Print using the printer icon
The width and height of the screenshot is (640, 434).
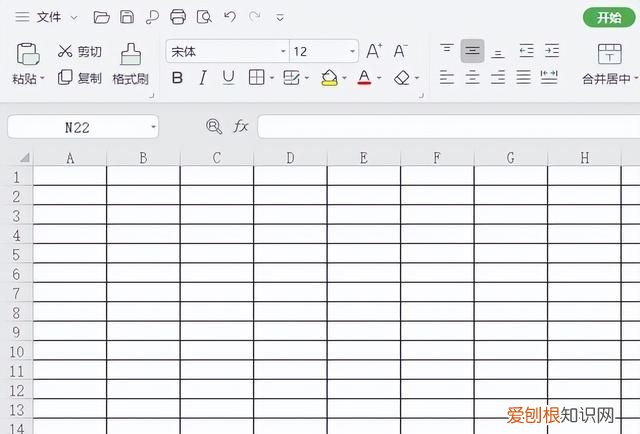click(178, 17)
